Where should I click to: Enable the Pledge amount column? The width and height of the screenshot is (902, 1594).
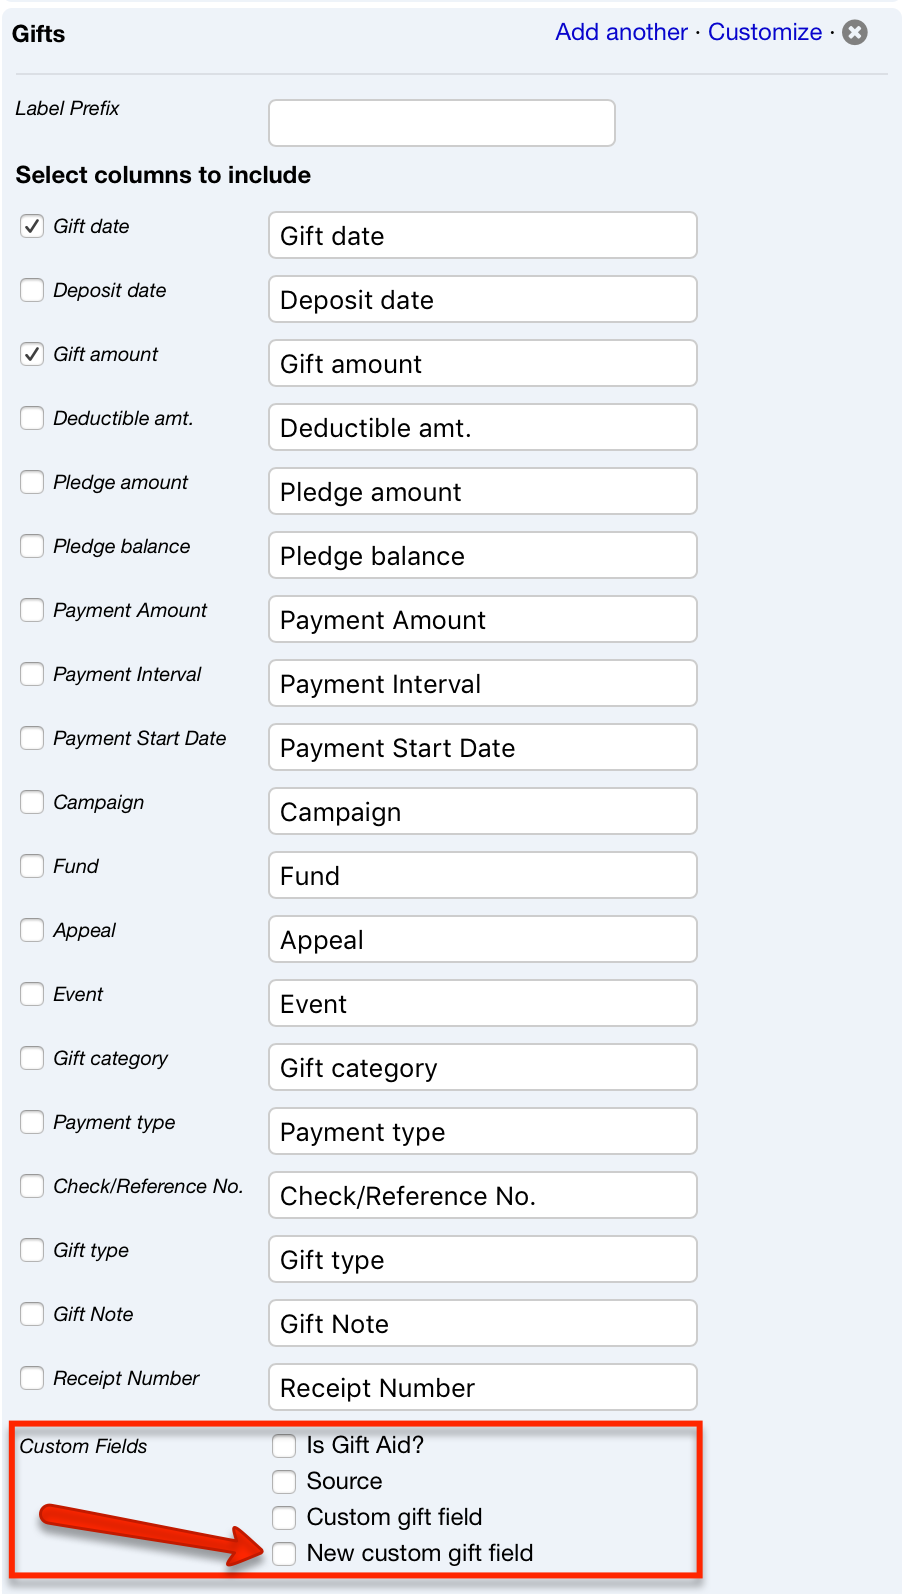click(x=31, y=482)
